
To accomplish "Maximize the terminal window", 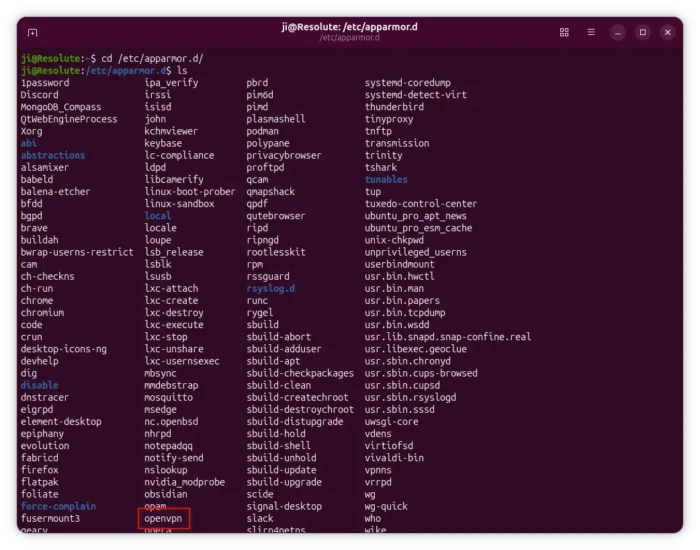I will pos(643,32).
